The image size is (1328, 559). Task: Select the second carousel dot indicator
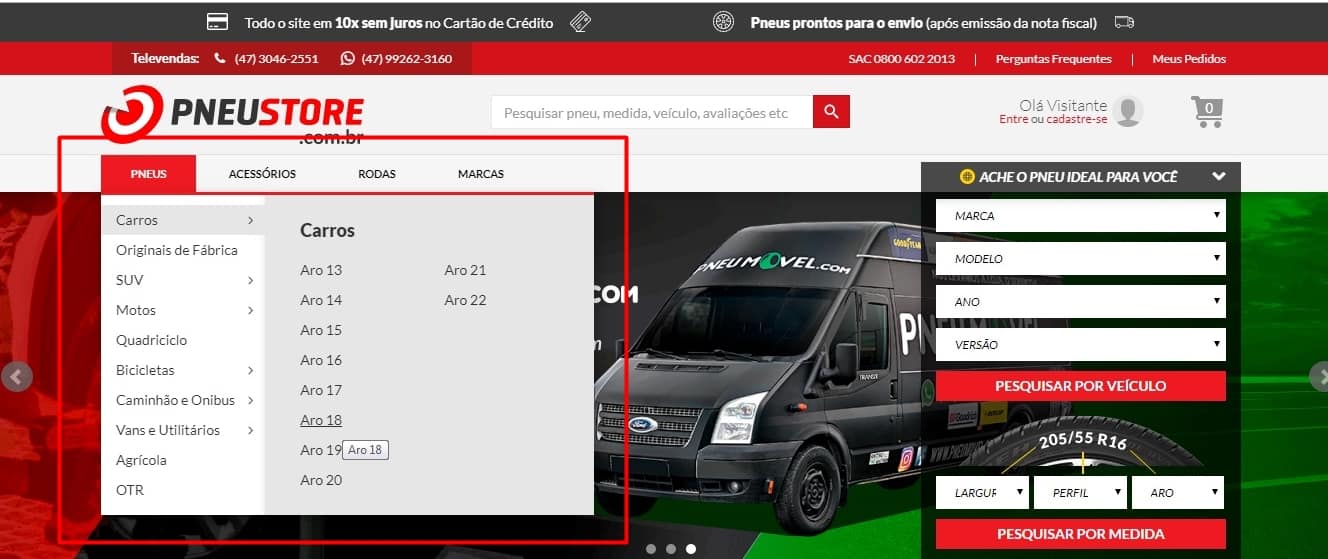click(671, 549)
